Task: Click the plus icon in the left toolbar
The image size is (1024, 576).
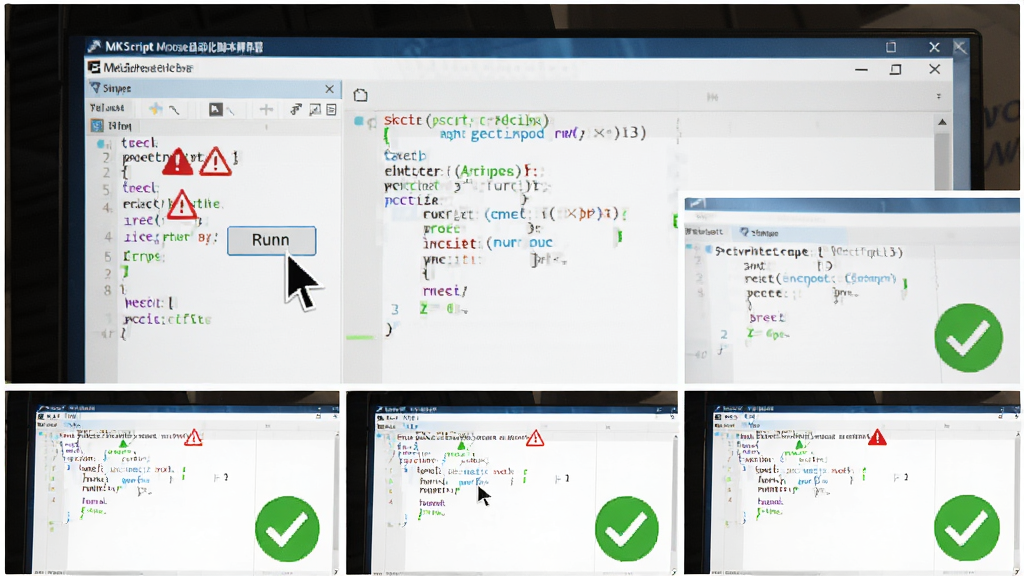Action: [x=266, y=109]
